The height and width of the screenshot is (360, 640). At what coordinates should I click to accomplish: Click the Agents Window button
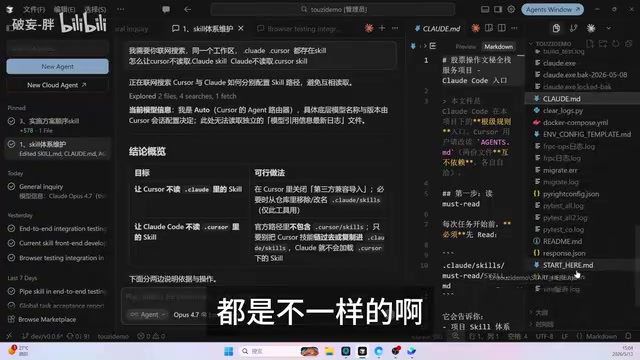[x=553, y=9]
